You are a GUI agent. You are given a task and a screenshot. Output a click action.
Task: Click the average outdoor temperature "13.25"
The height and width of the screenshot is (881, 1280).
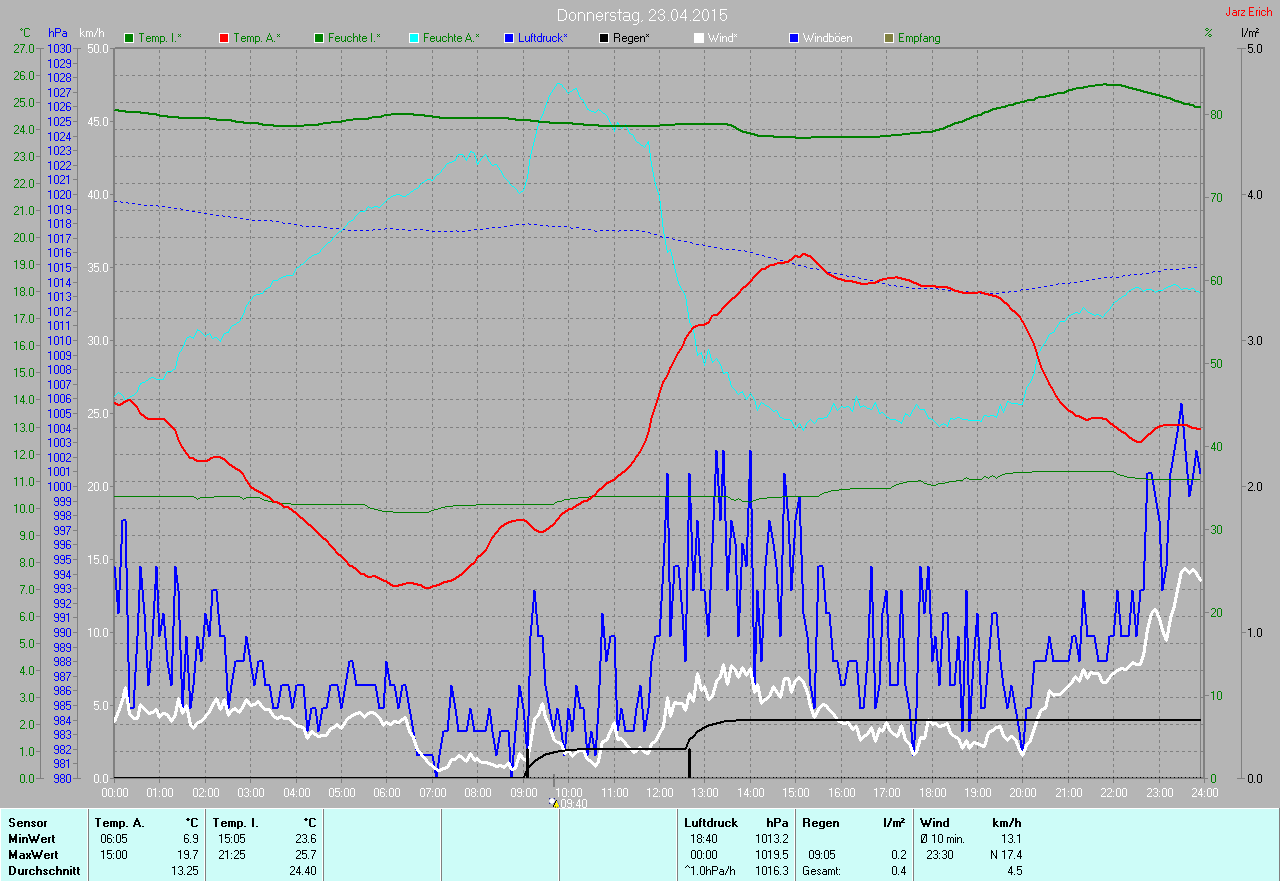click(x=184, y=870)
